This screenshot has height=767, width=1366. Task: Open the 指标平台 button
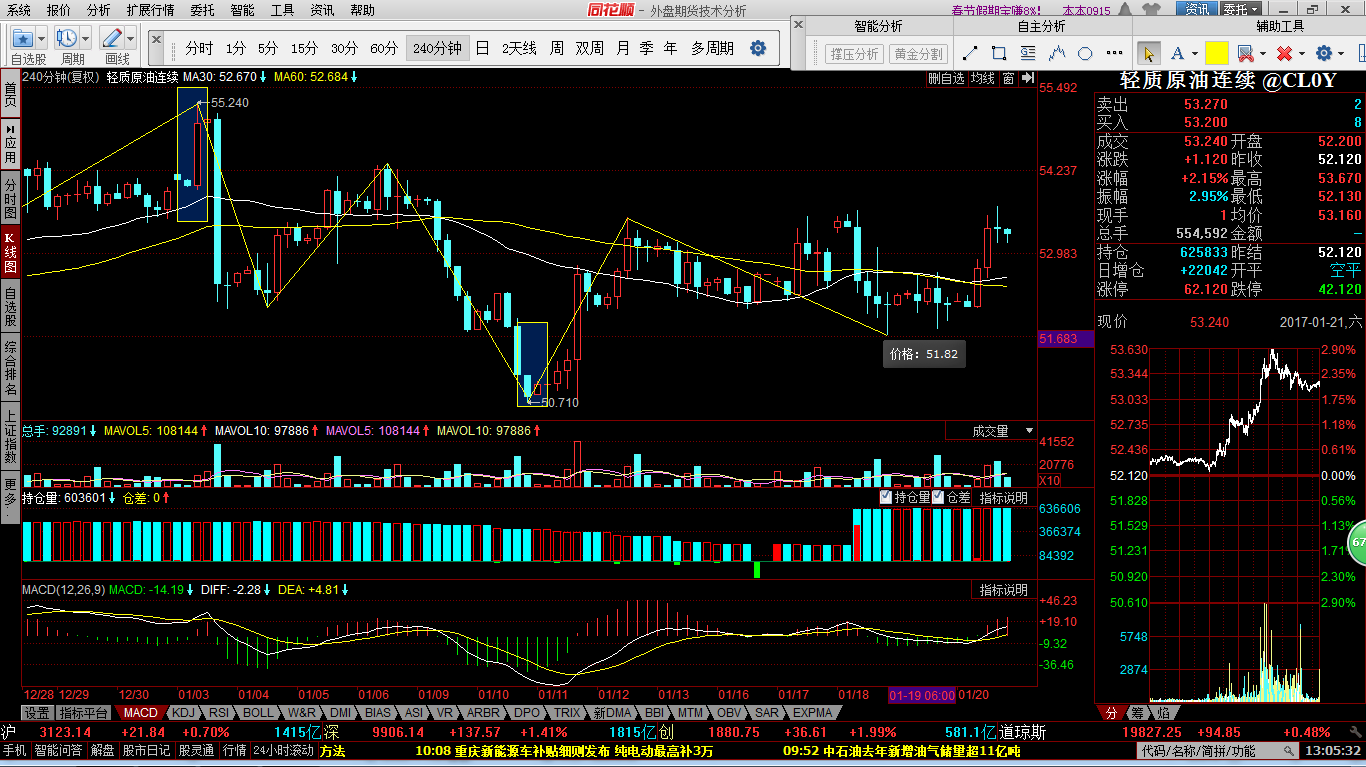(x=83, y=713)
